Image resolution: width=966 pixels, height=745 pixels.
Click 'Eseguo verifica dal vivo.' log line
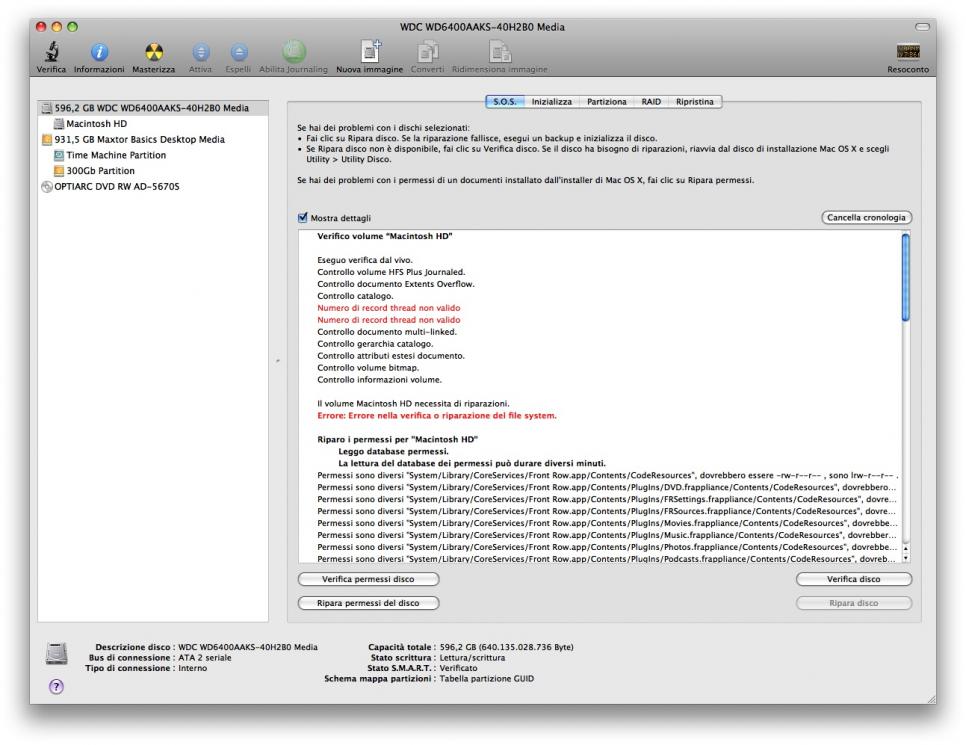click(x=365, y=260)
